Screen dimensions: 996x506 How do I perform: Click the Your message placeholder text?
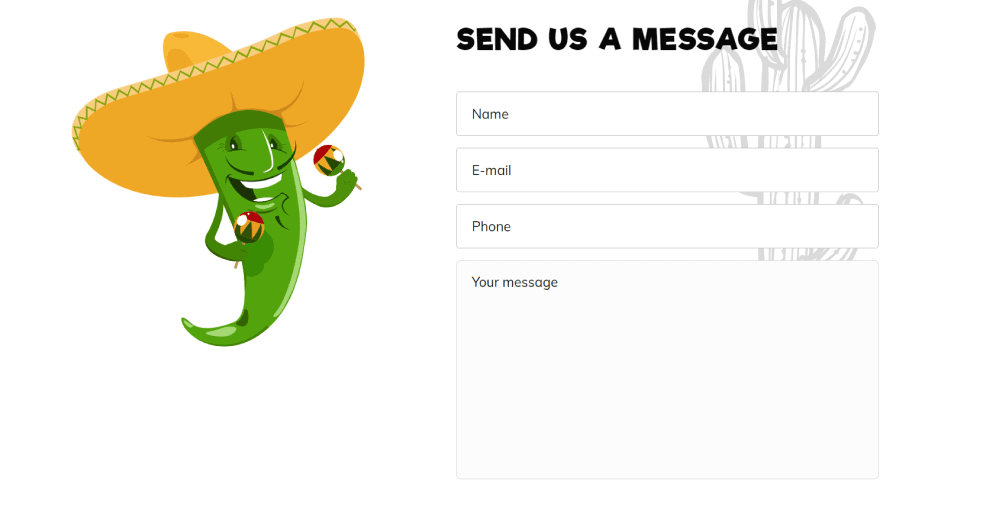tap(515, 283)
